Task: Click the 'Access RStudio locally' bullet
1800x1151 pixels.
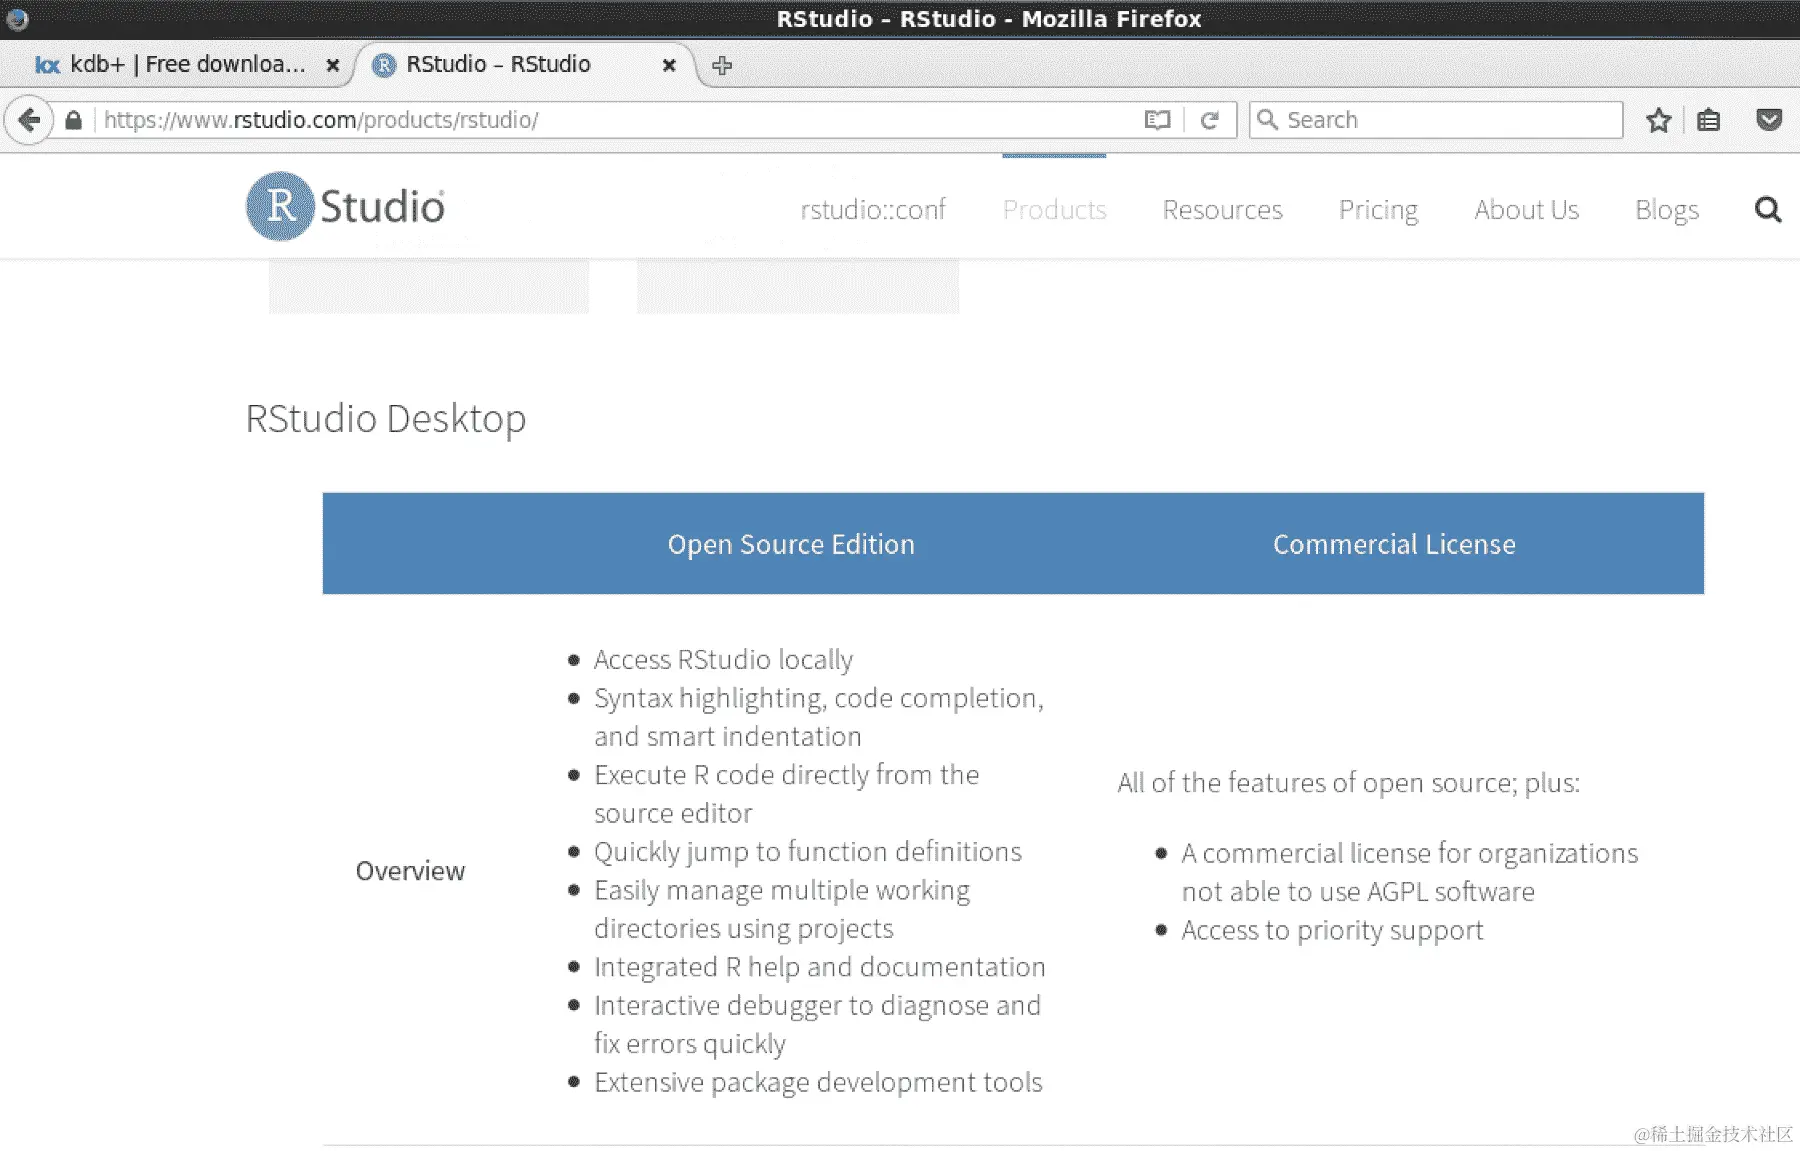Action: [723, 660]
